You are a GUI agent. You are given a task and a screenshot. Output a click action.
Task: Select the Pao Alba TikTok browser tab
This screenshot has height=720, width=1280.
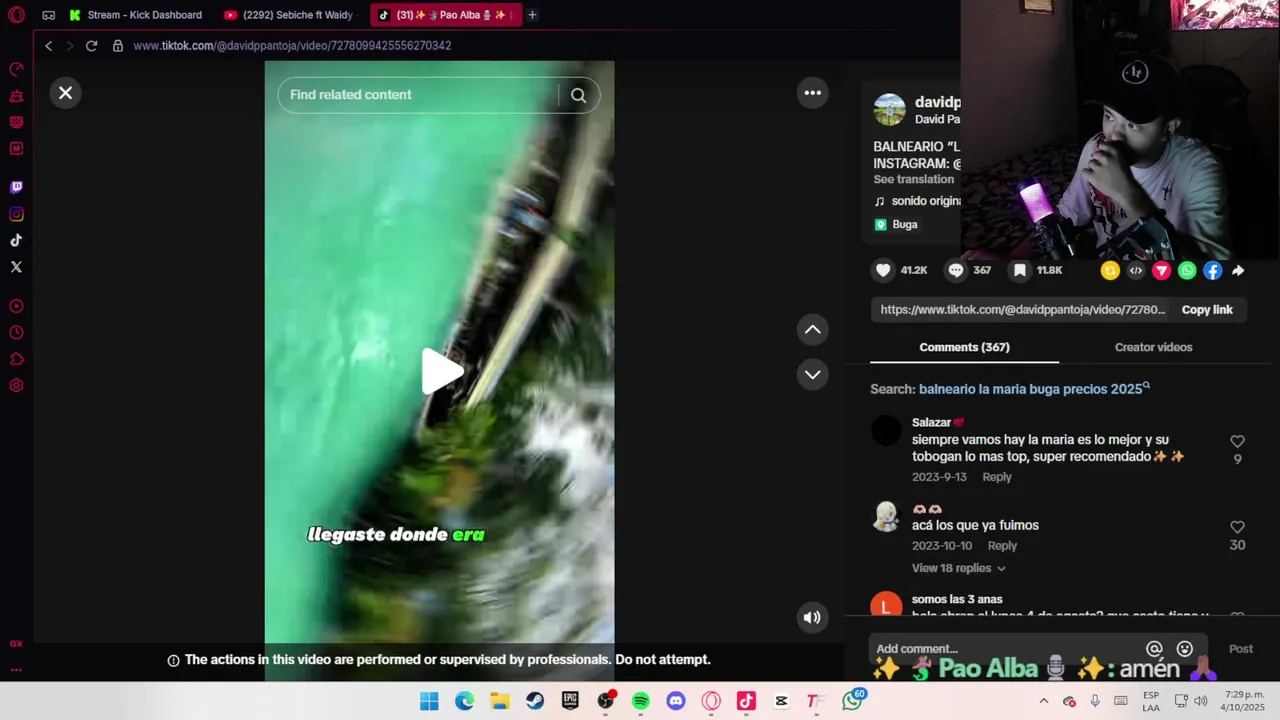pyautogui.click(x=445, y=15)
